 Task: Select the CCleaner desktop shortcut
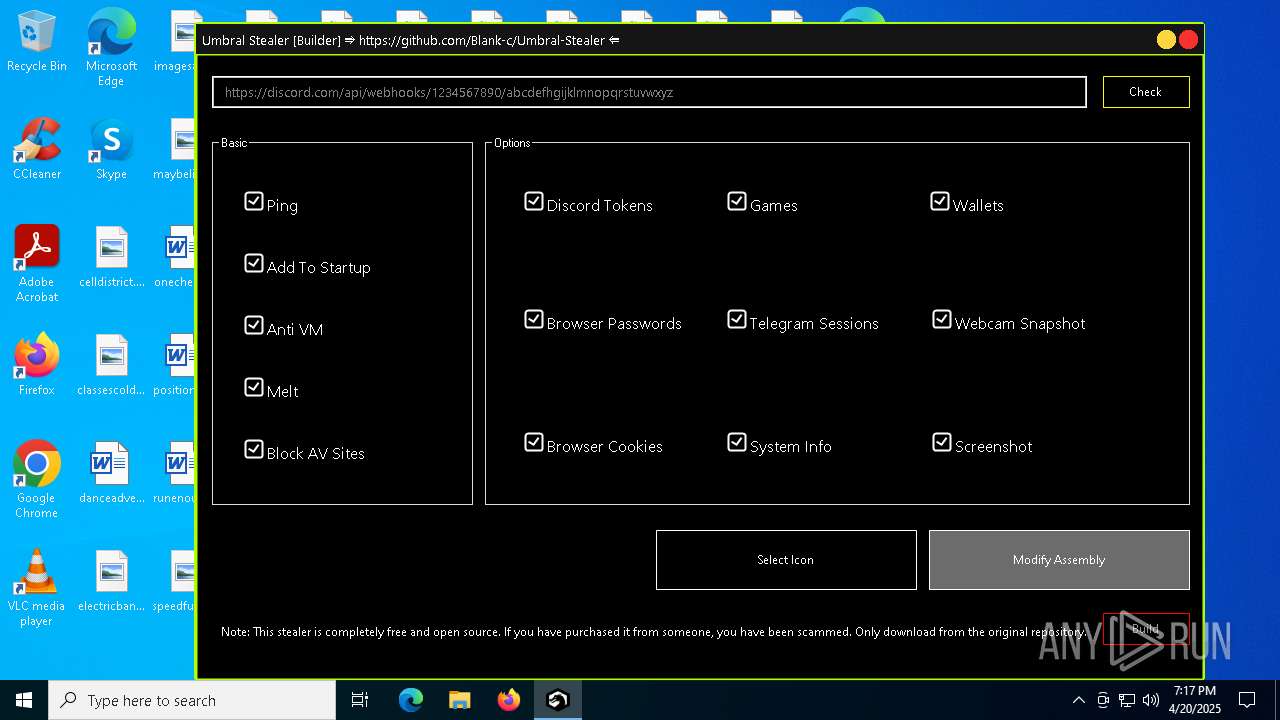tap(37, 149)
